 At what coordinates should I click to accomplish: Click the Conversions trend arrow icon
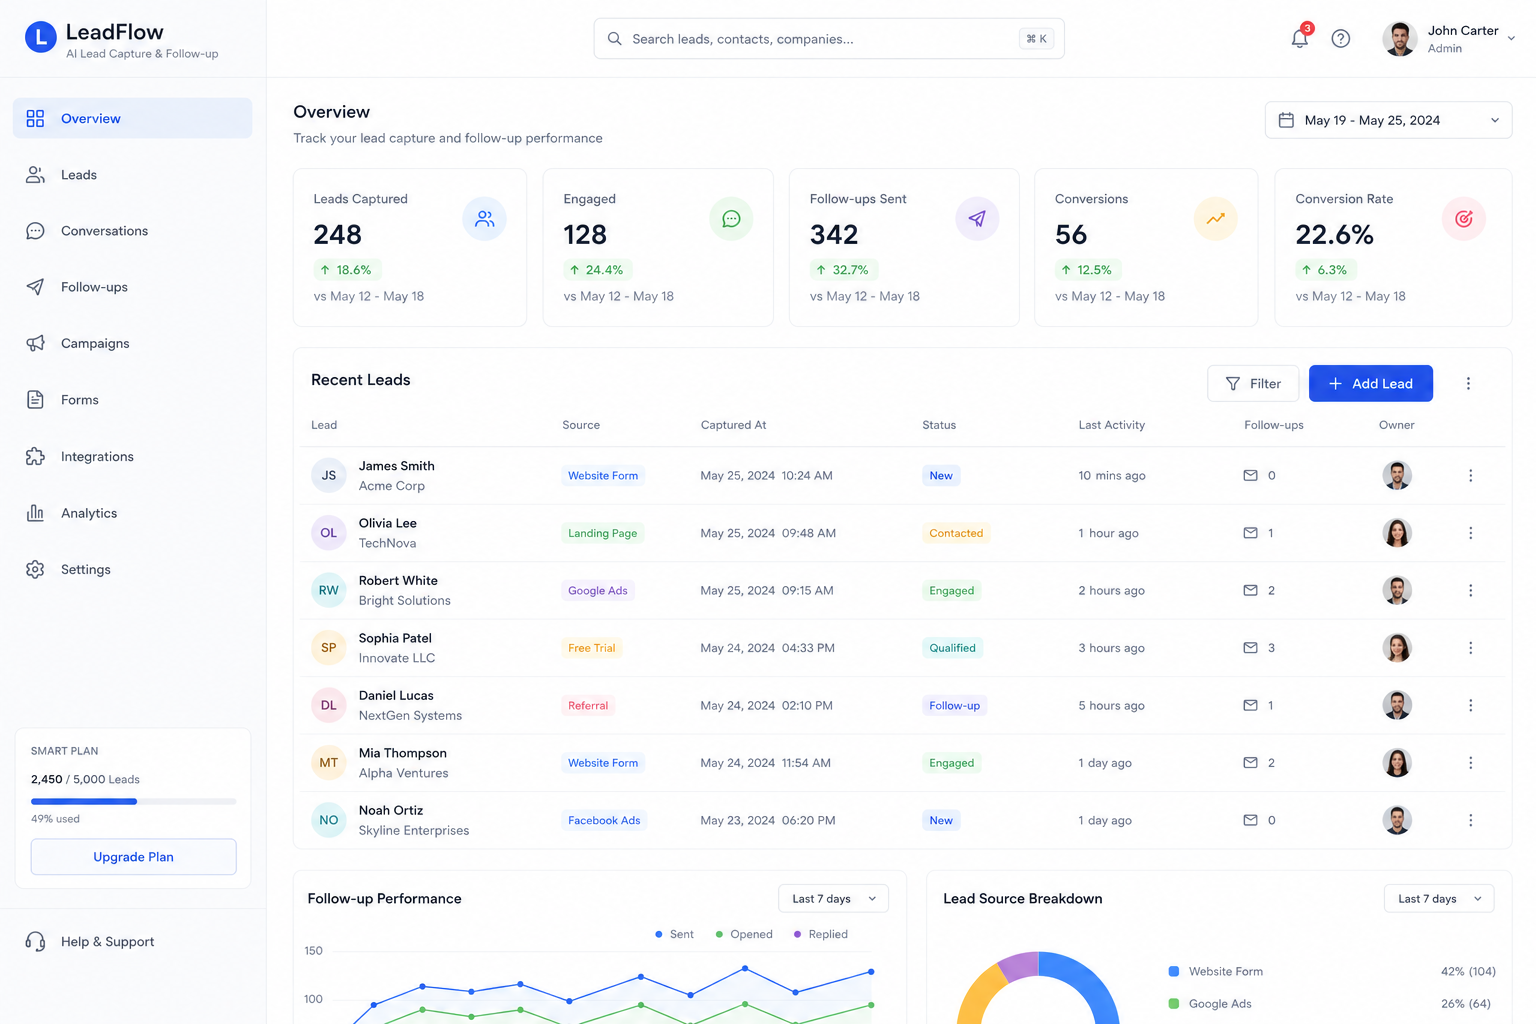pos(1216,218)
